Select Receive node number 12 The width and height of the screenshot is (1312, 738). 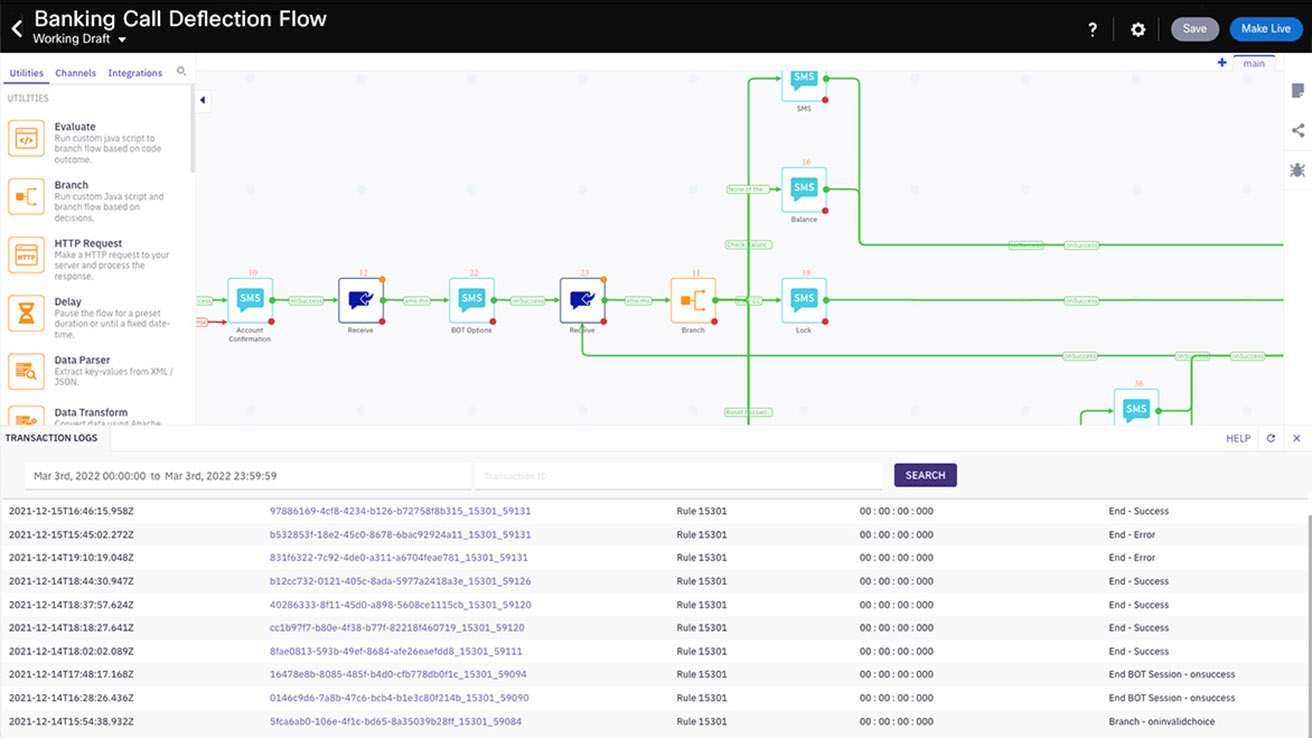point(361,300)
